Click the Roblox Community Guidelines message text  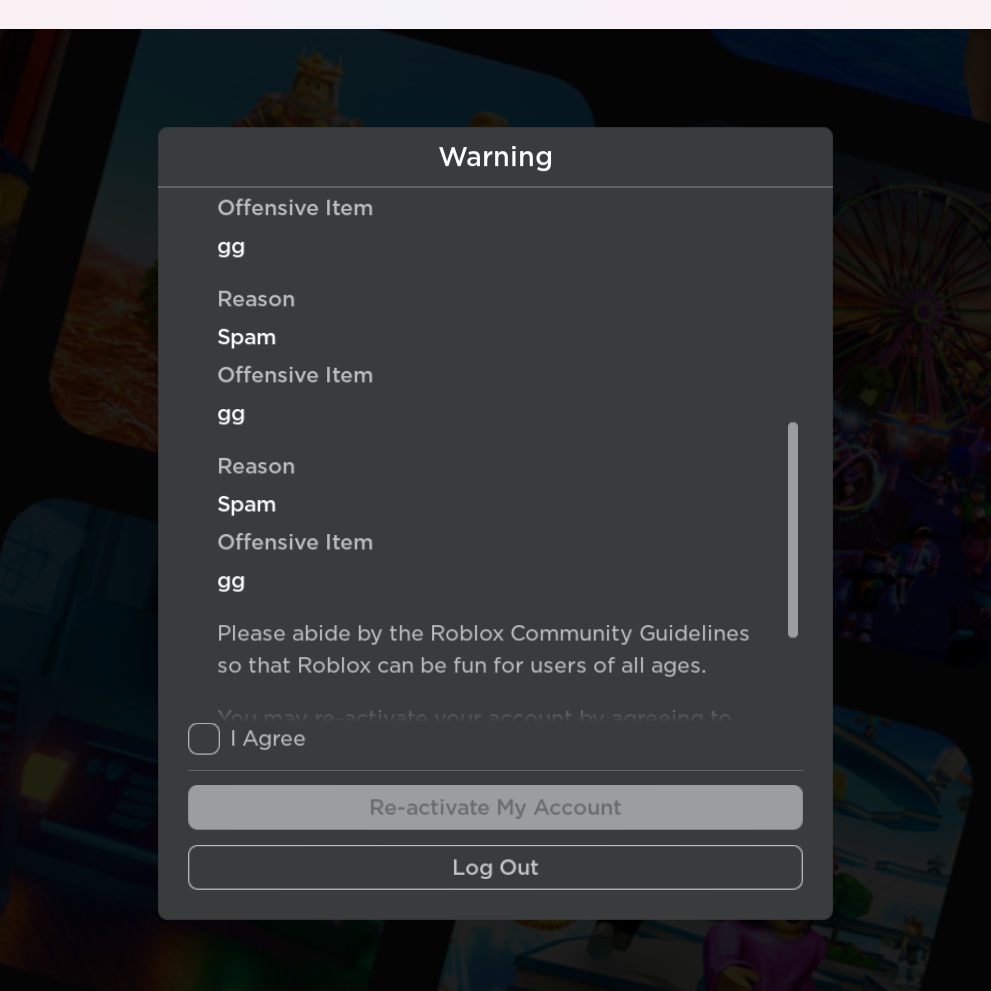(x=483, y=649)
